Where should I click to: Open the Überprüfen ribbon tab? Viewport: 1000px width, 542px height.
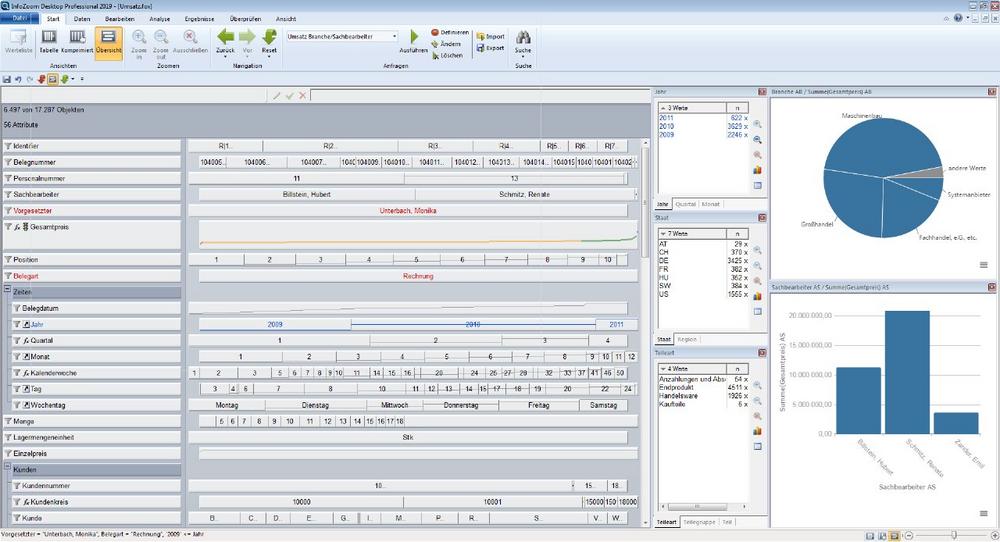pyautogui.click(x=246, y=19)
